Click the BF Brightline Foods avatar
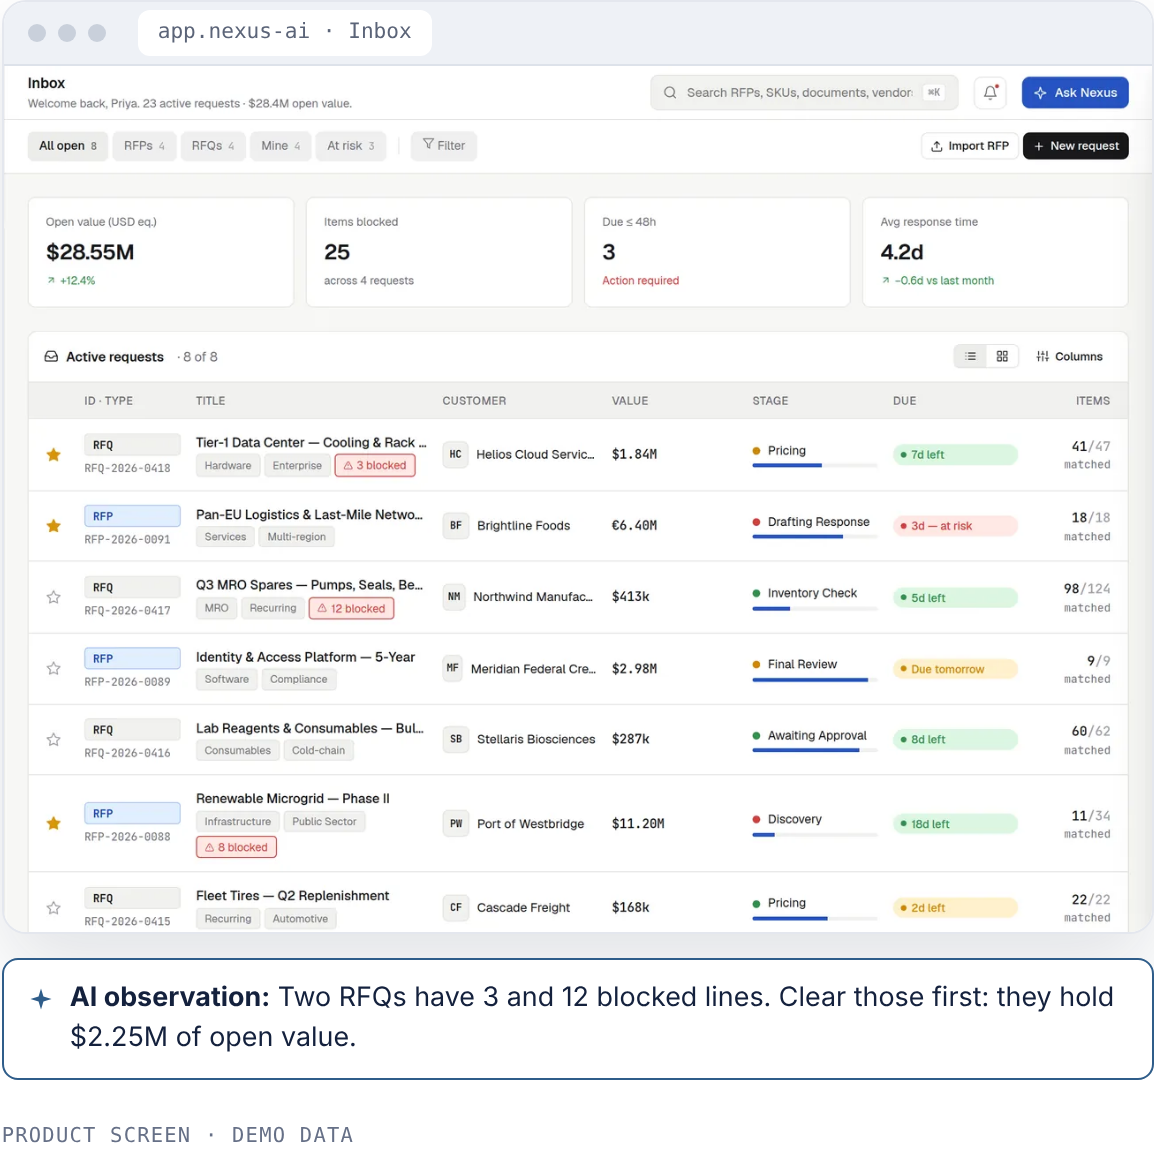 tap(456, 525)
